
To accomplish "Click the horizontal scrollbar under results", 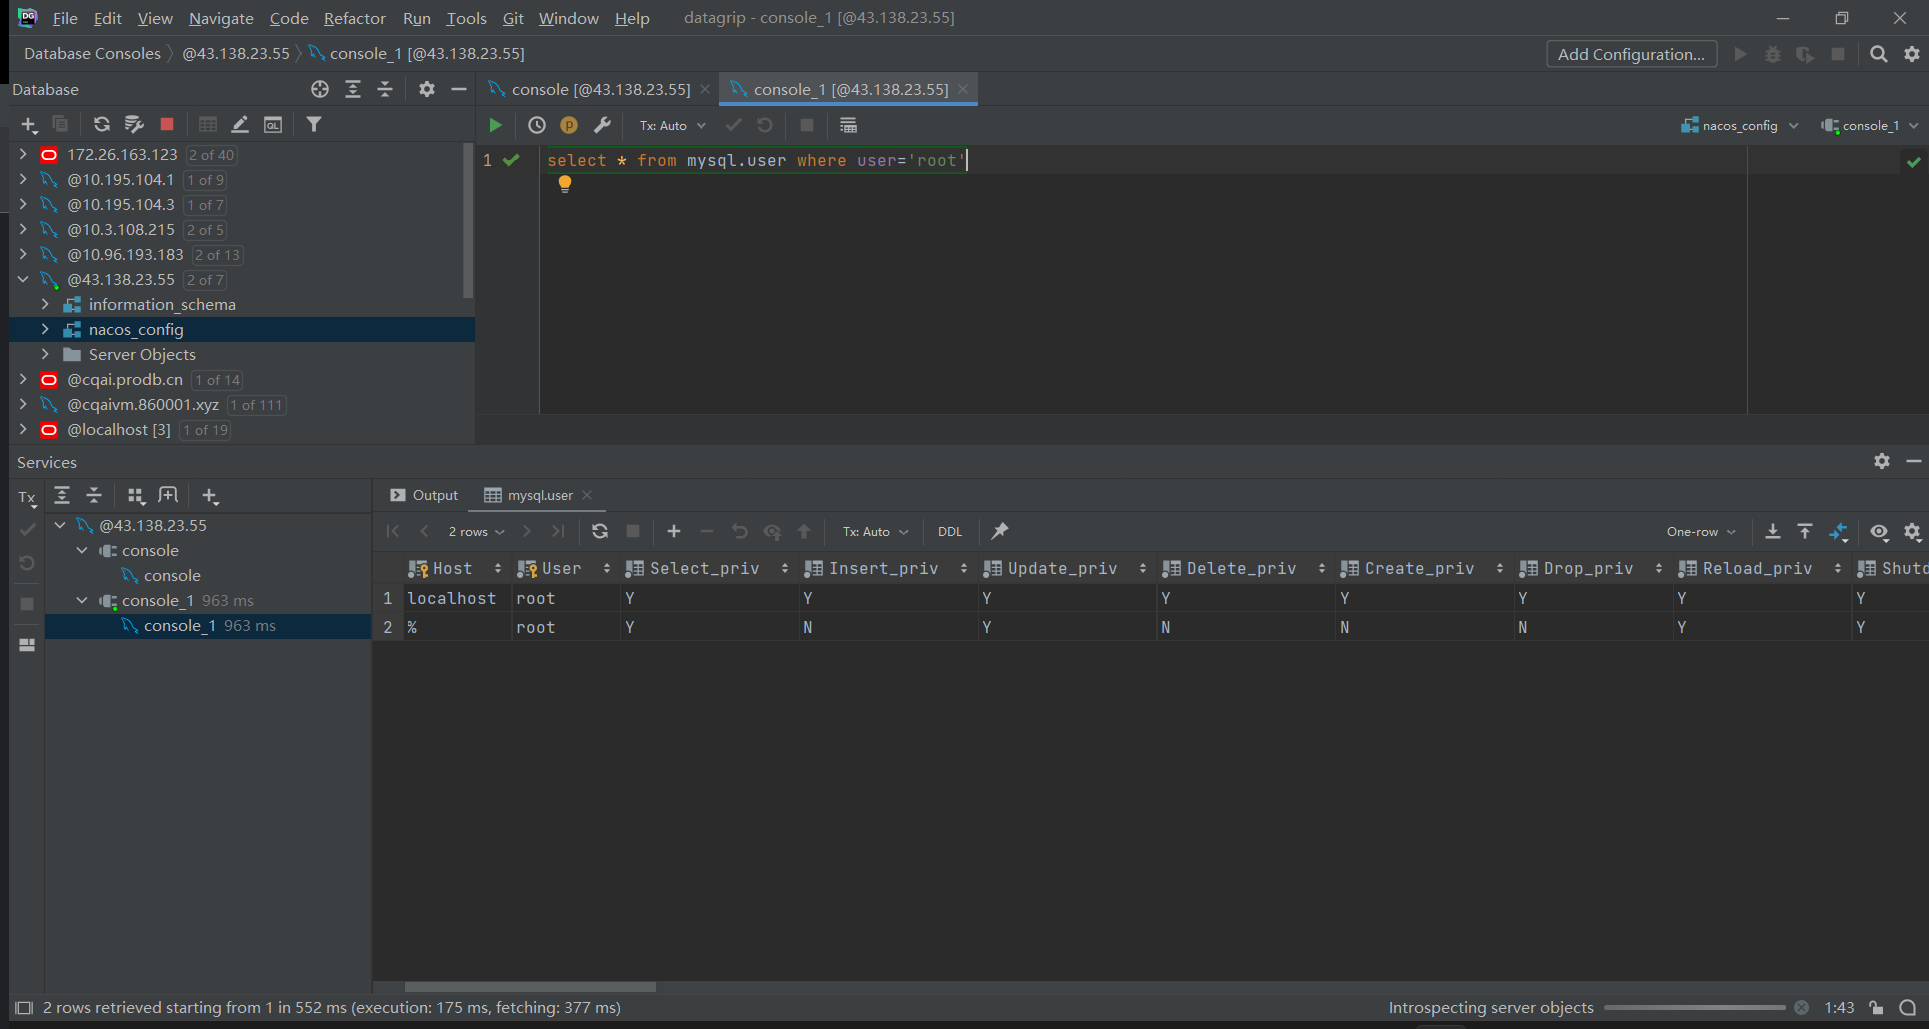I will [530, 986].
